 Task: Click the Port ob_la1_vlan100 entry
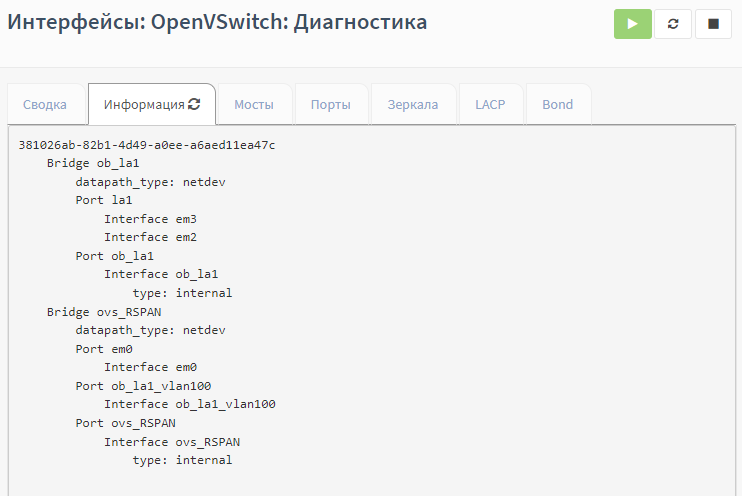[143, 386]
